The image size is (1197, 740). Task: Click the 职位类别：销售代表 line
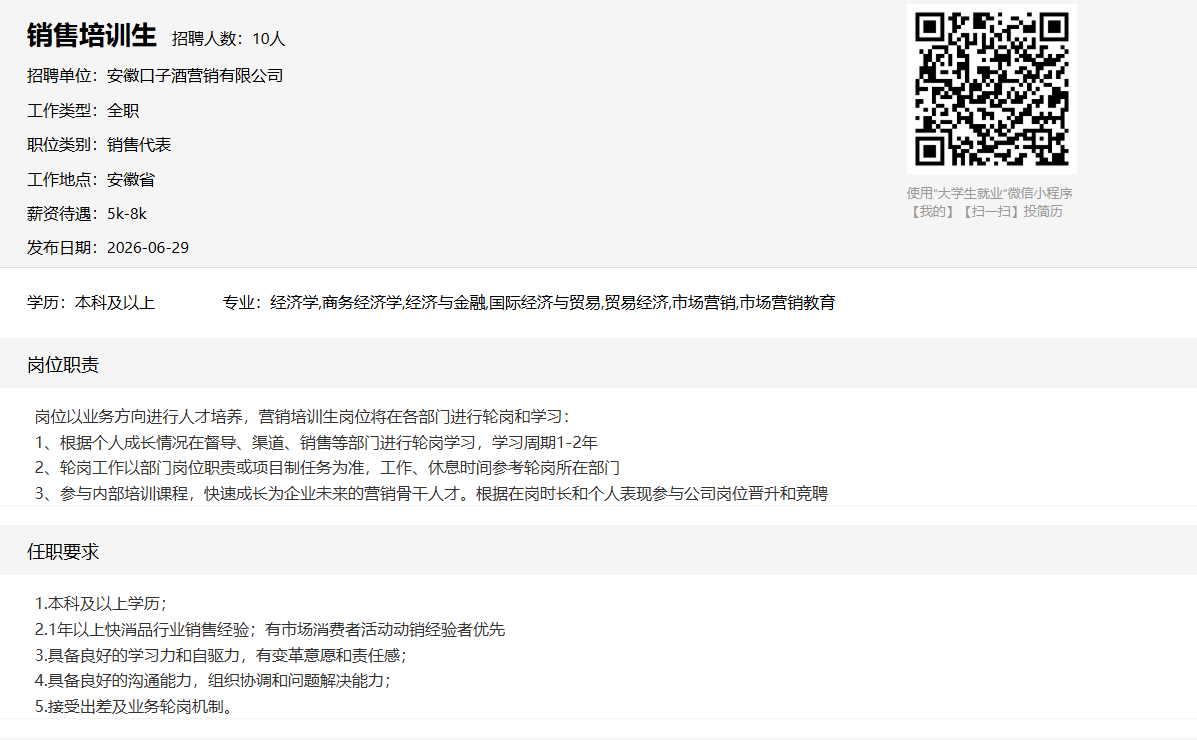99,145
